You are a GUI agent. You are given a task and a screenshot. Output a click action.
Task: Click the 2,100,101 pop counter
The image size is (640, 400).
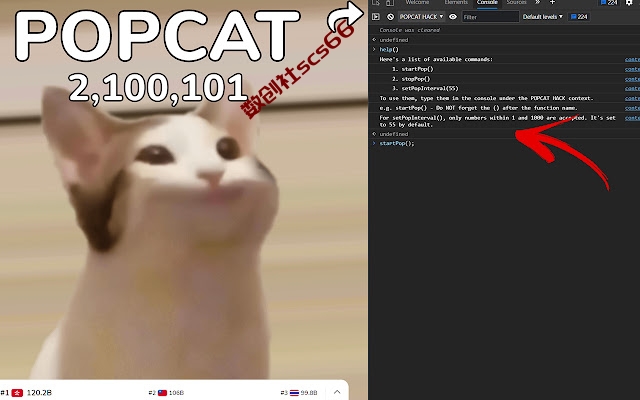coord(158,87)
